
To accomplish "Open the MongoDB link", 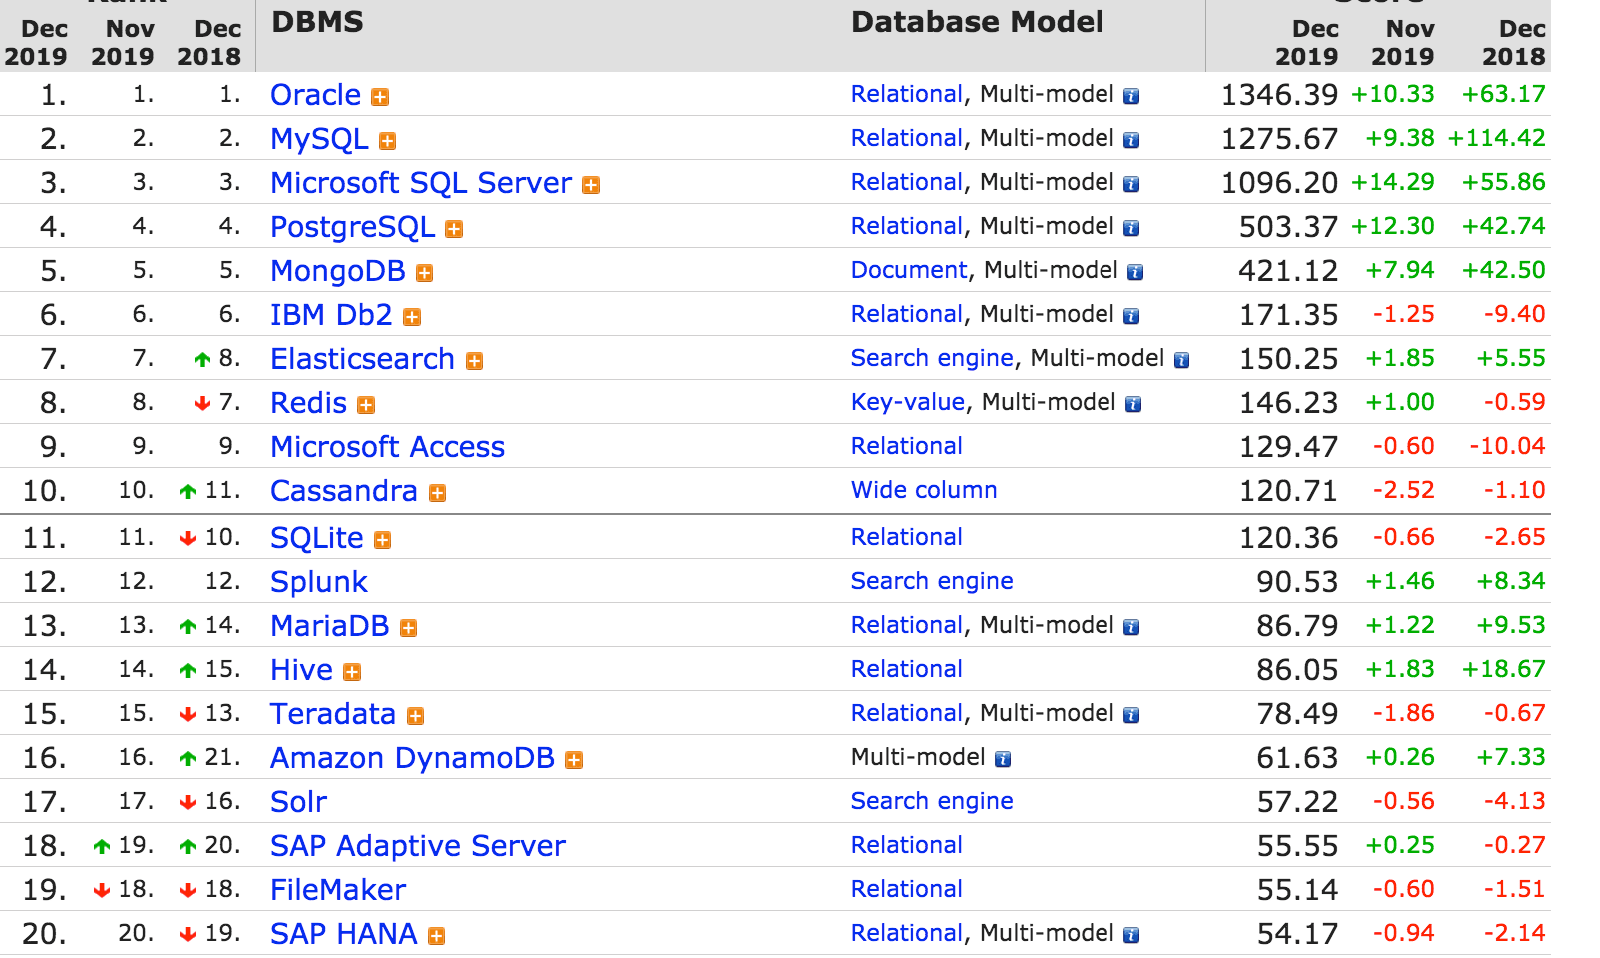I will point(338,271).
